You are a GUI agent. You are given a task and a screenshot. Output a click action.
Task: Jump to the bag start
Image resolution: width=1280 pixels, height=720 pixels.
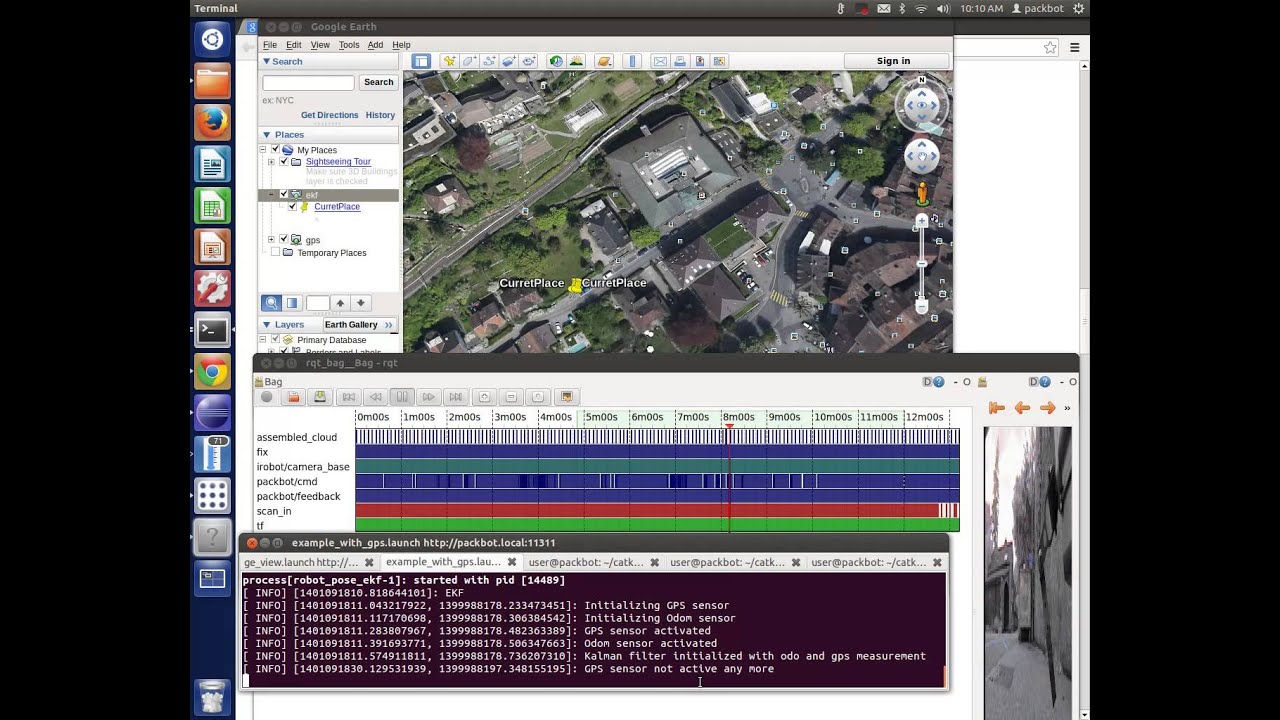pyautogui.click(x=348, y=397)
